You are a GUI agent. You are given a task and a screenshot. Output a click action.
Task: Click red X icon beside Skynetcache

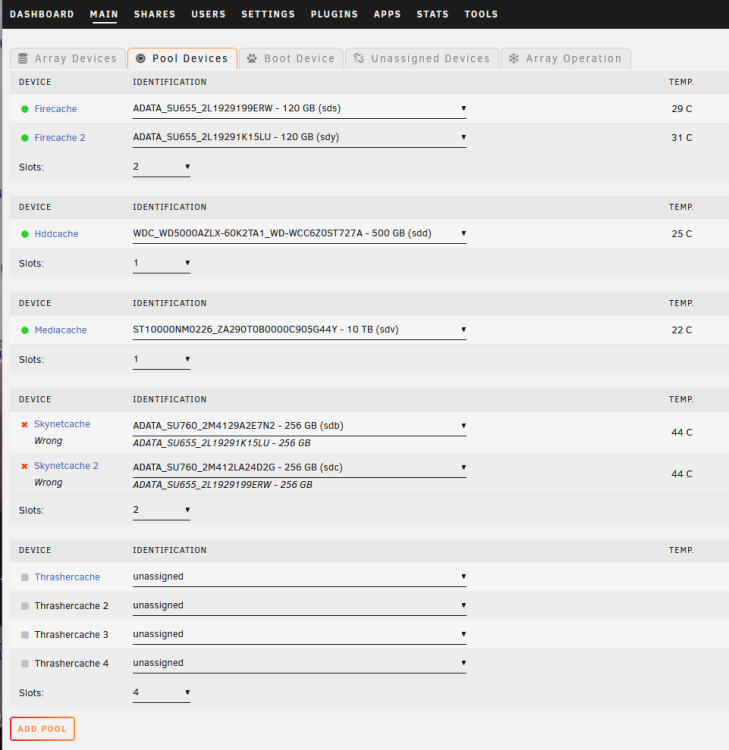[24, 424]
